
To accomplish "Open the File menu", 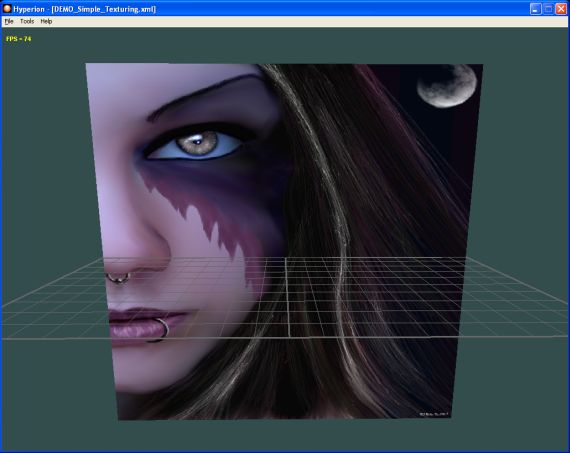I will pos(9,21).
